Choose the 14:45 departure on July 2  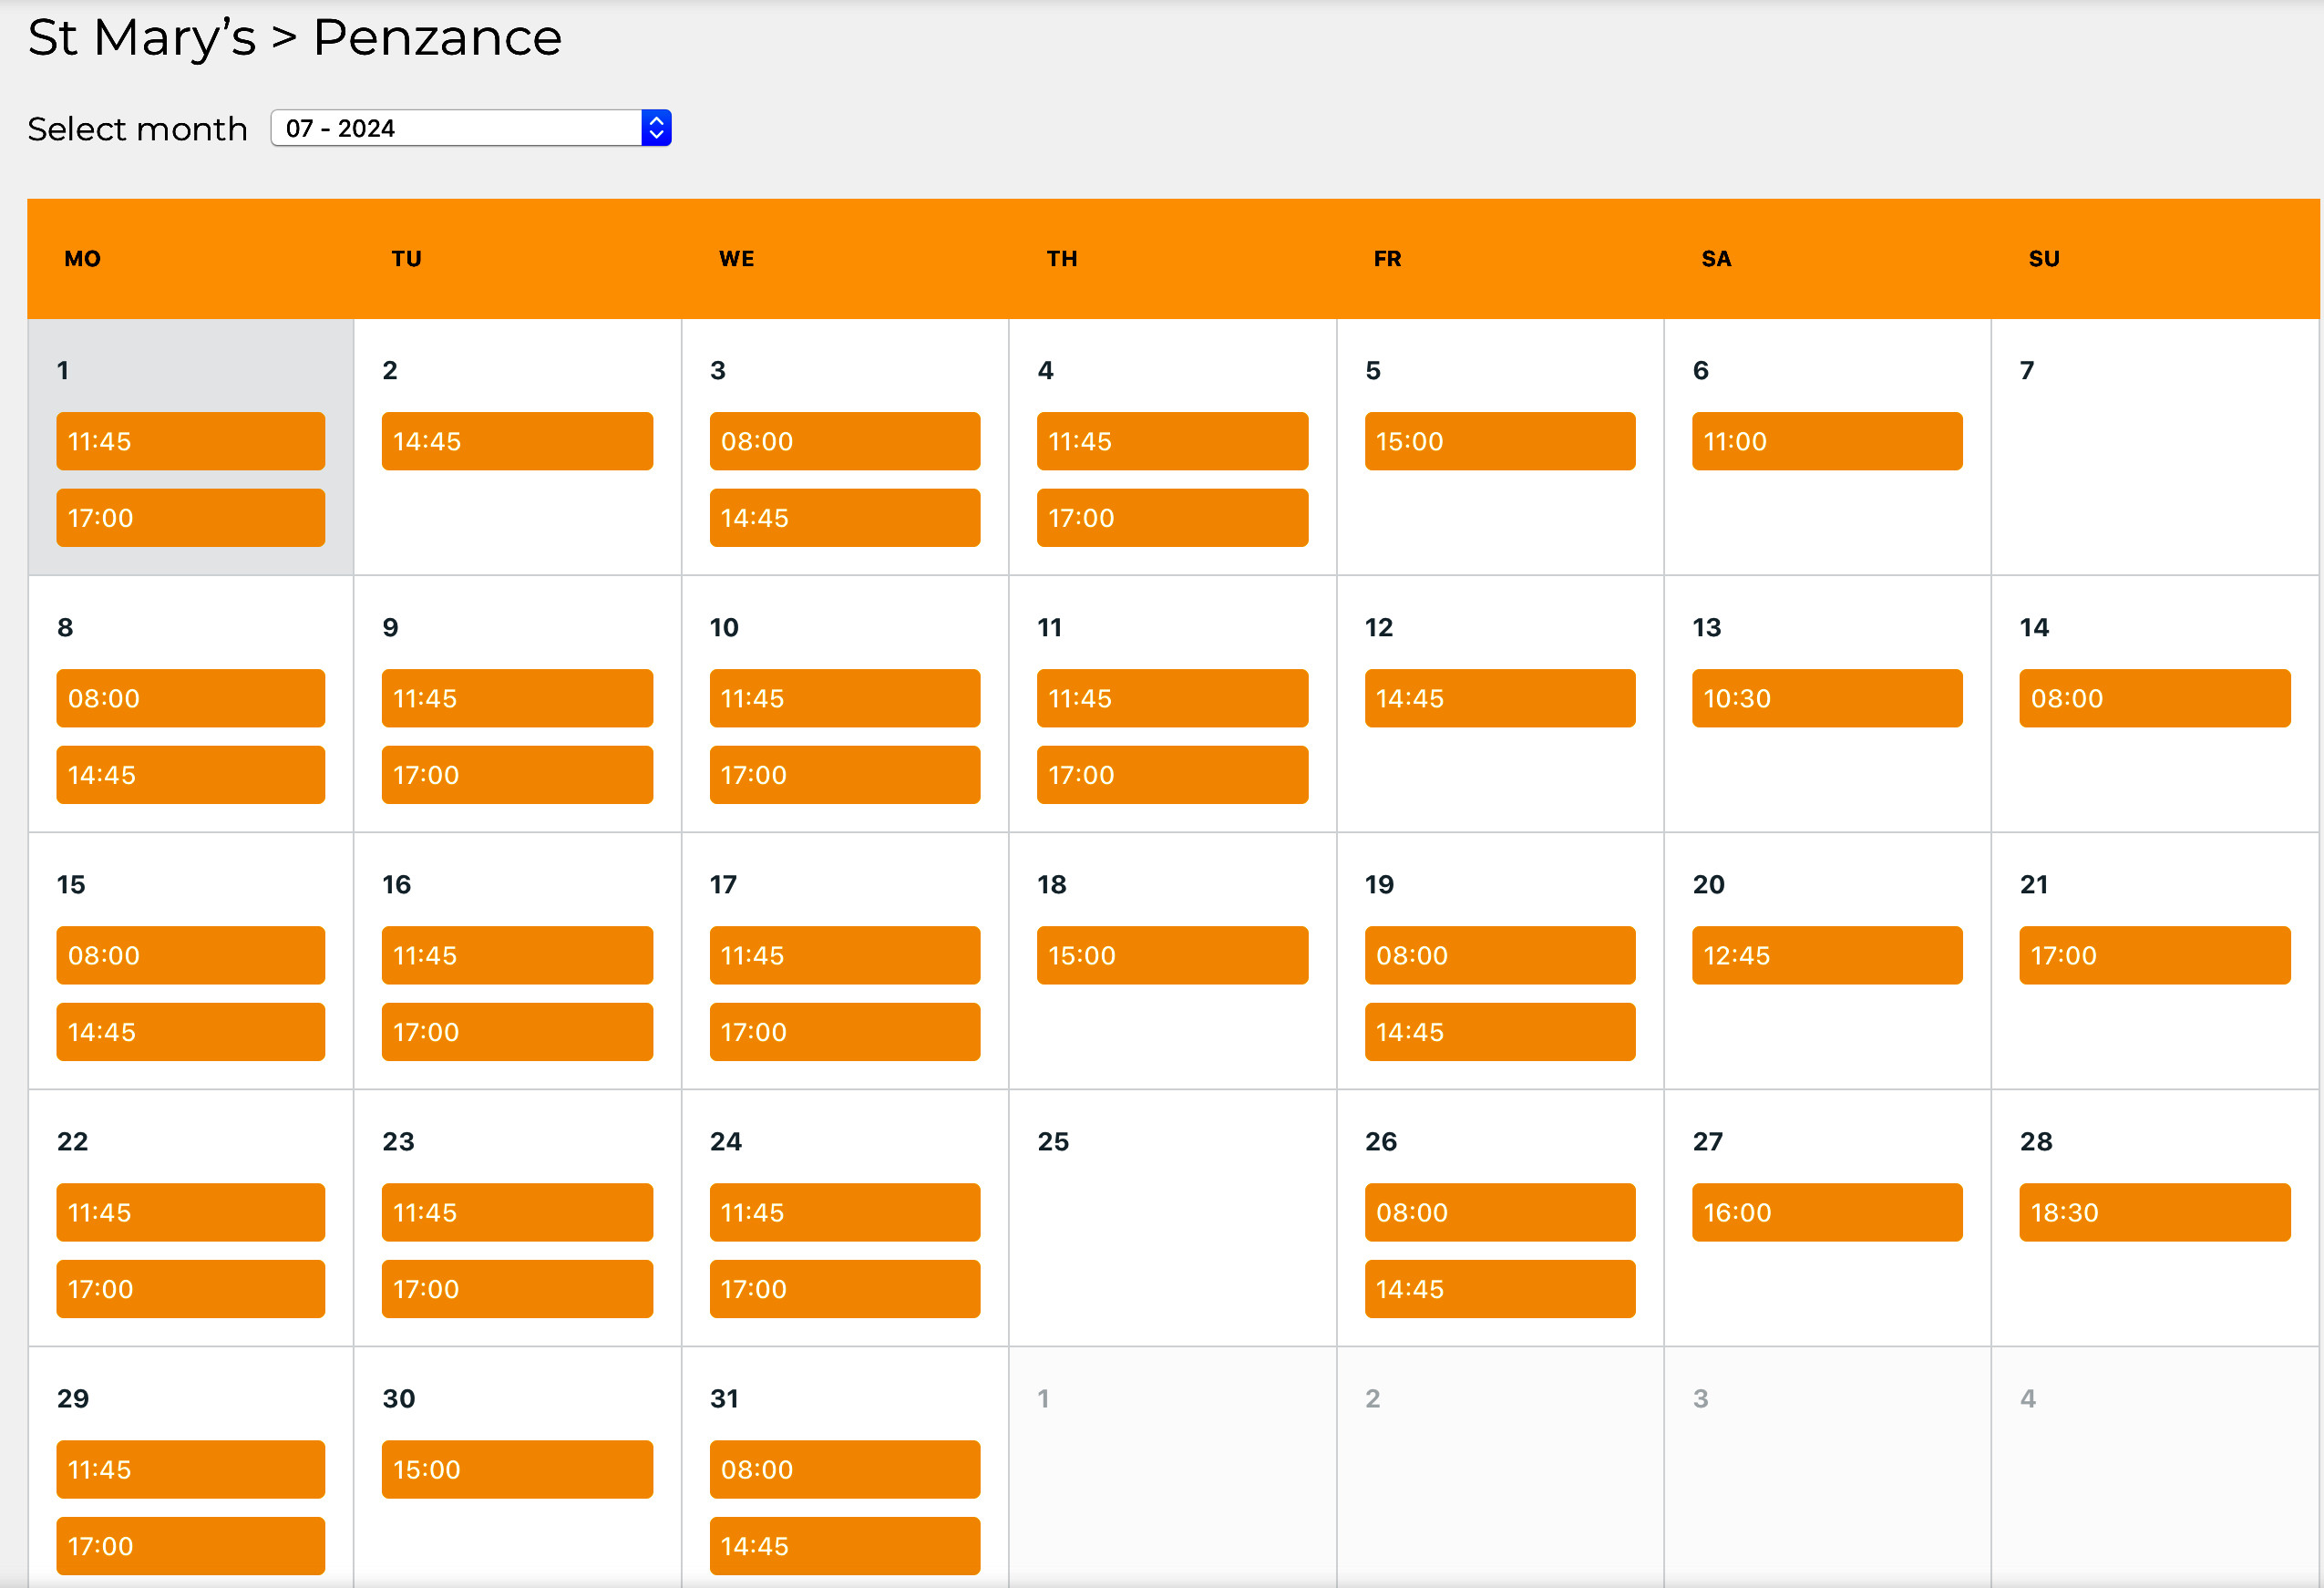pyautogui.click(x=517, y=441)
